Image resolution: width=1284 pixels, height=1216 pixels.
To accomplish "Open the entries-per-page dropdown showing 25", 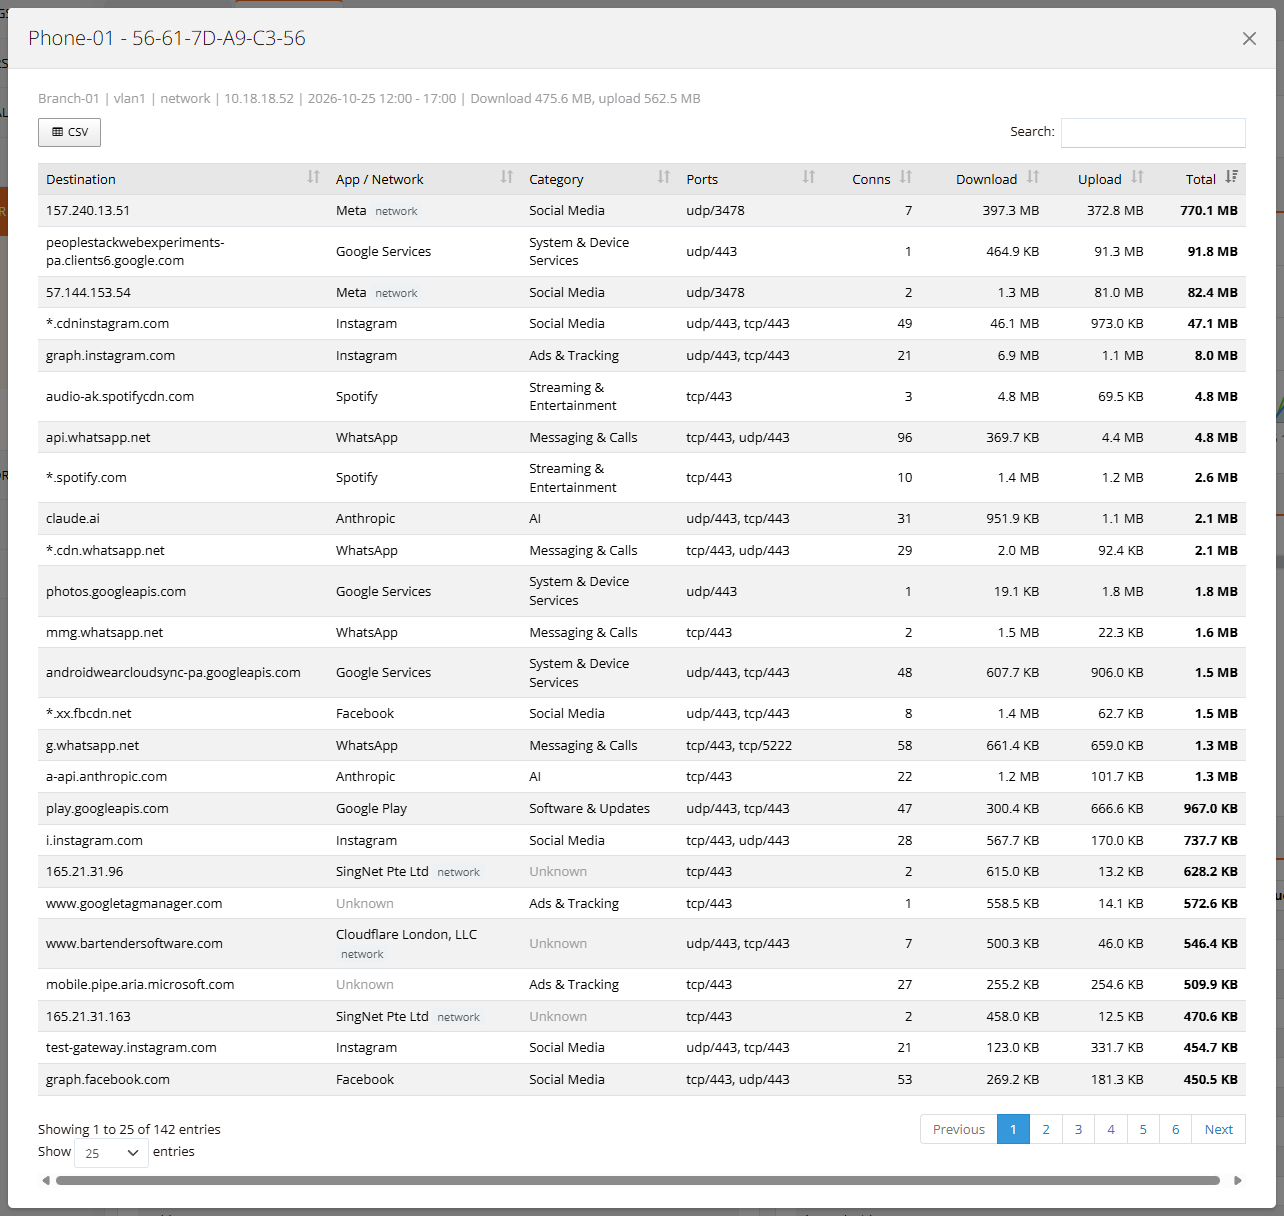I will pos(111,1153).
